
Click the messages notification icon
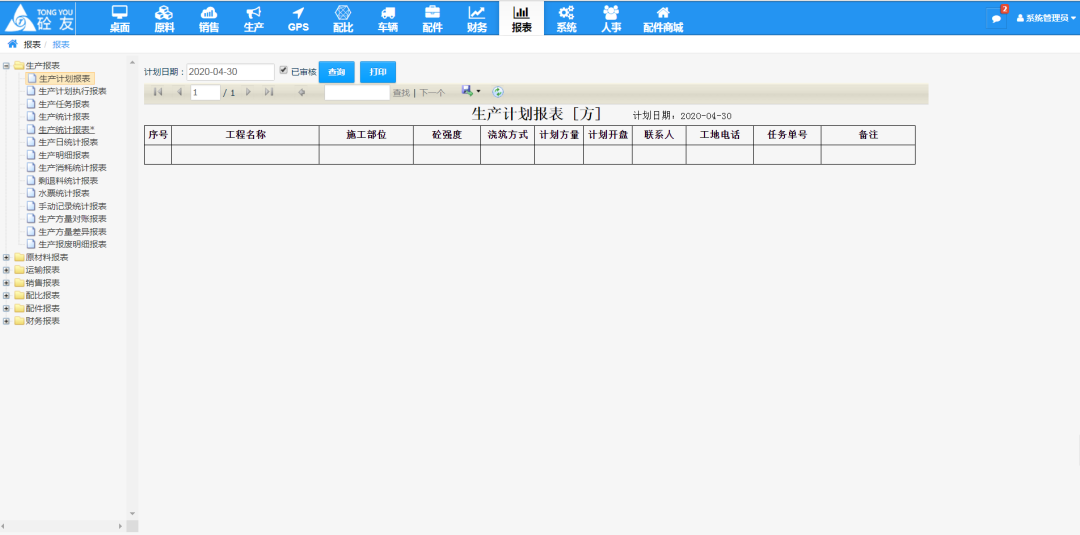click(x=996, y=18)
